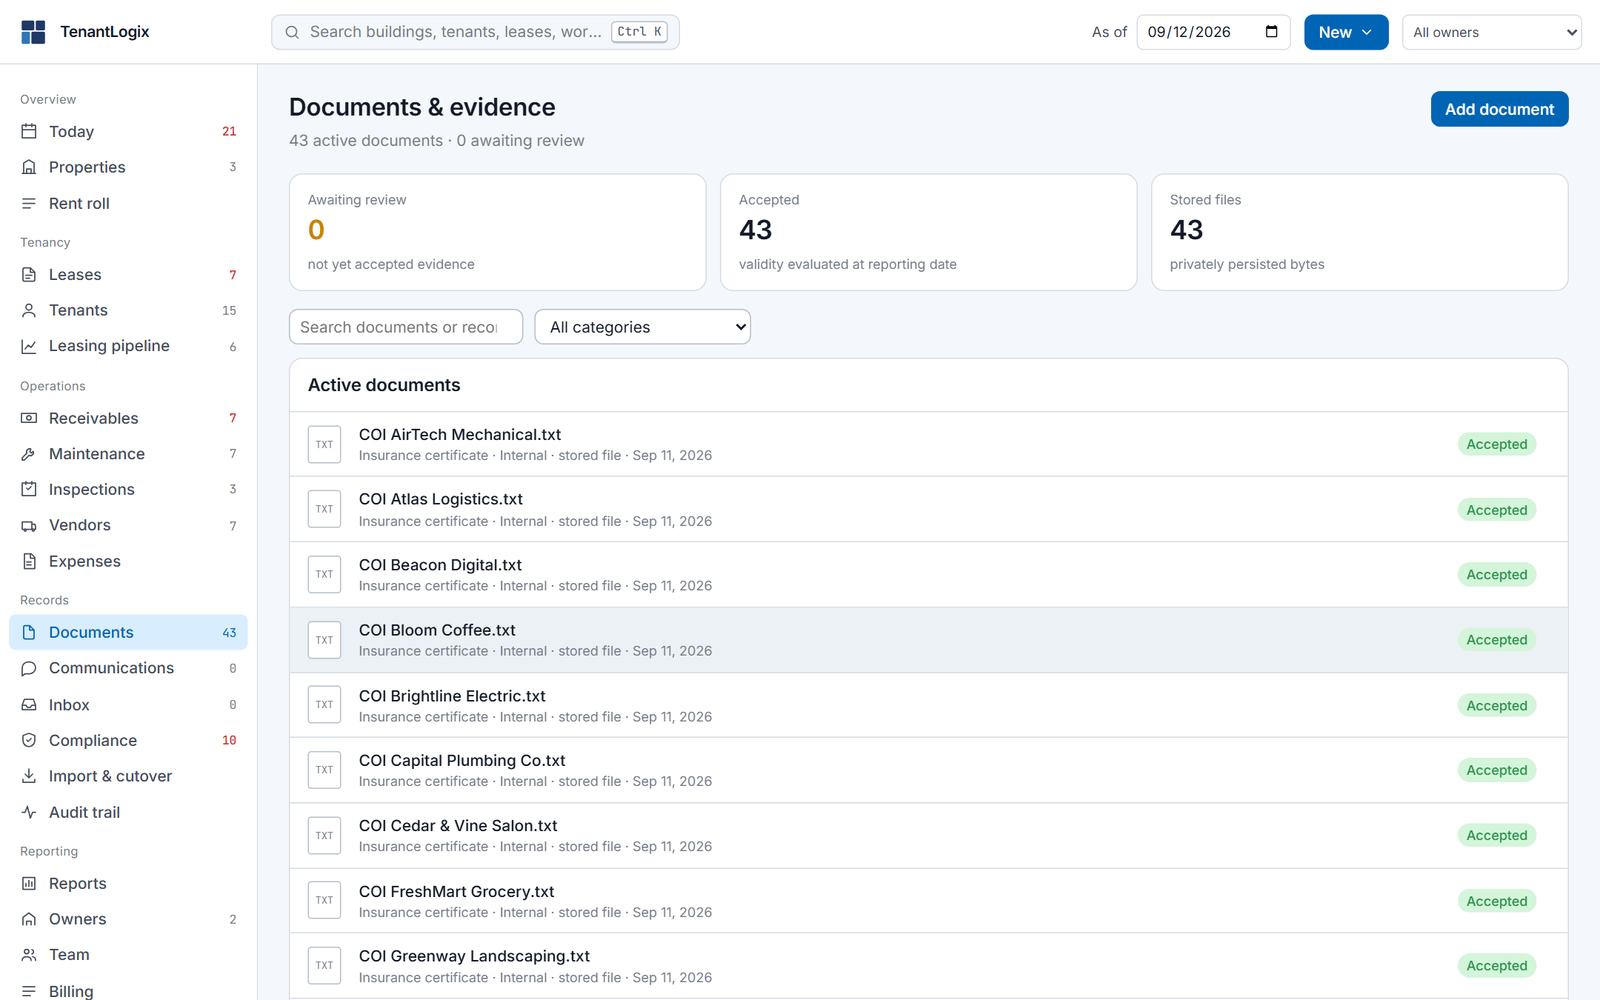This screenshot has width=1600, height=1000.
Task: Click the Audit trail pulse icon
Action: click(x=29, y=812)
